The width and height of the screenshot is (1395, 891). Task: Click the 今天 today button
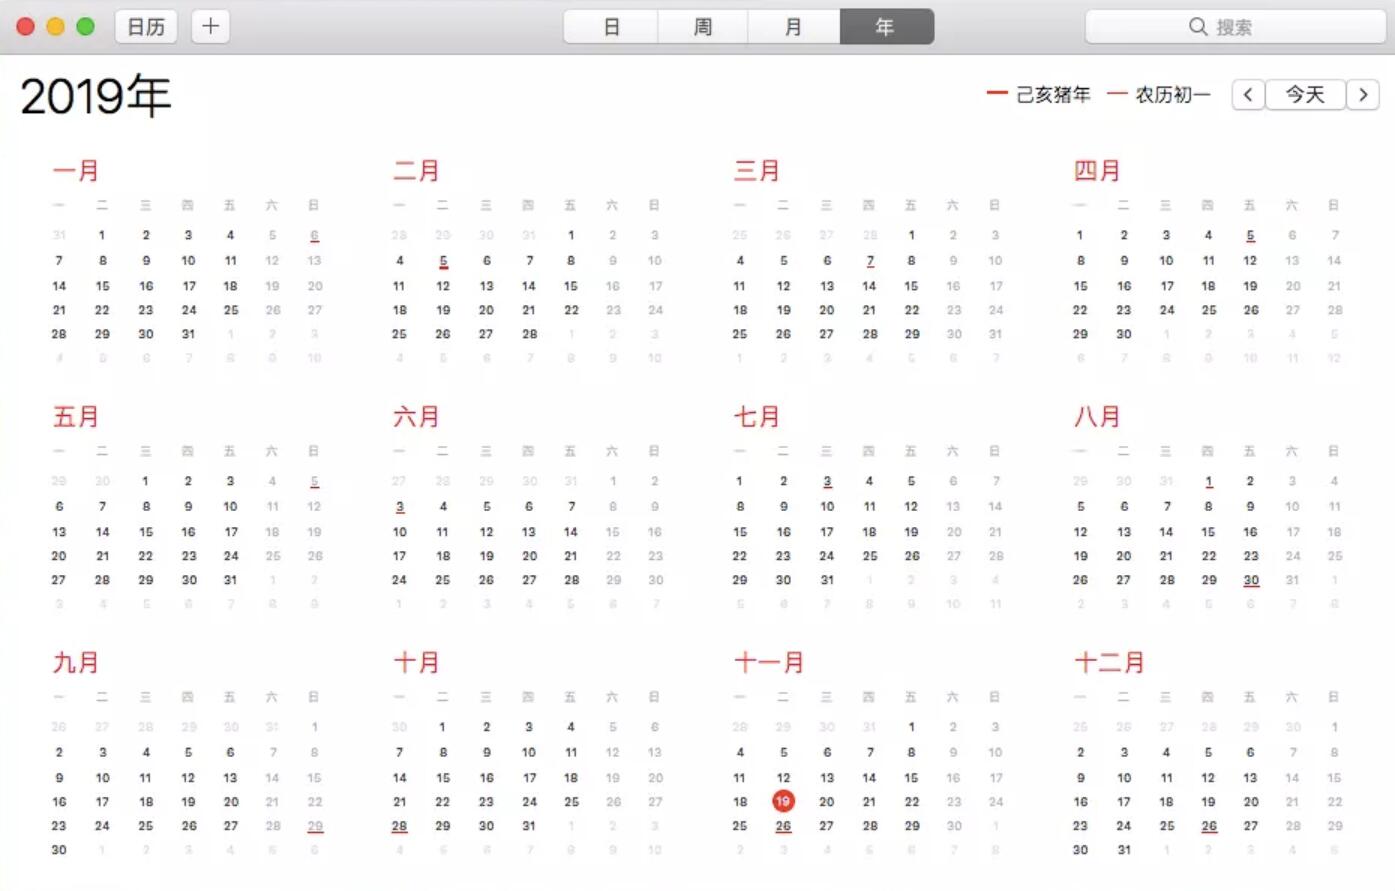tap(1305, 94)
